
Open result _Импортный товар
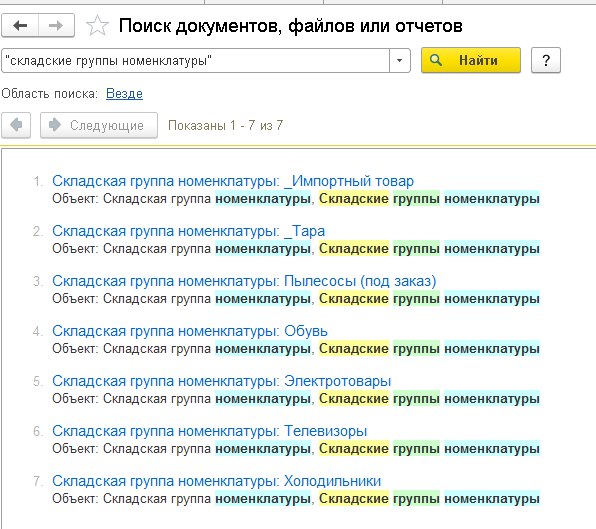[x=233, y=181]
